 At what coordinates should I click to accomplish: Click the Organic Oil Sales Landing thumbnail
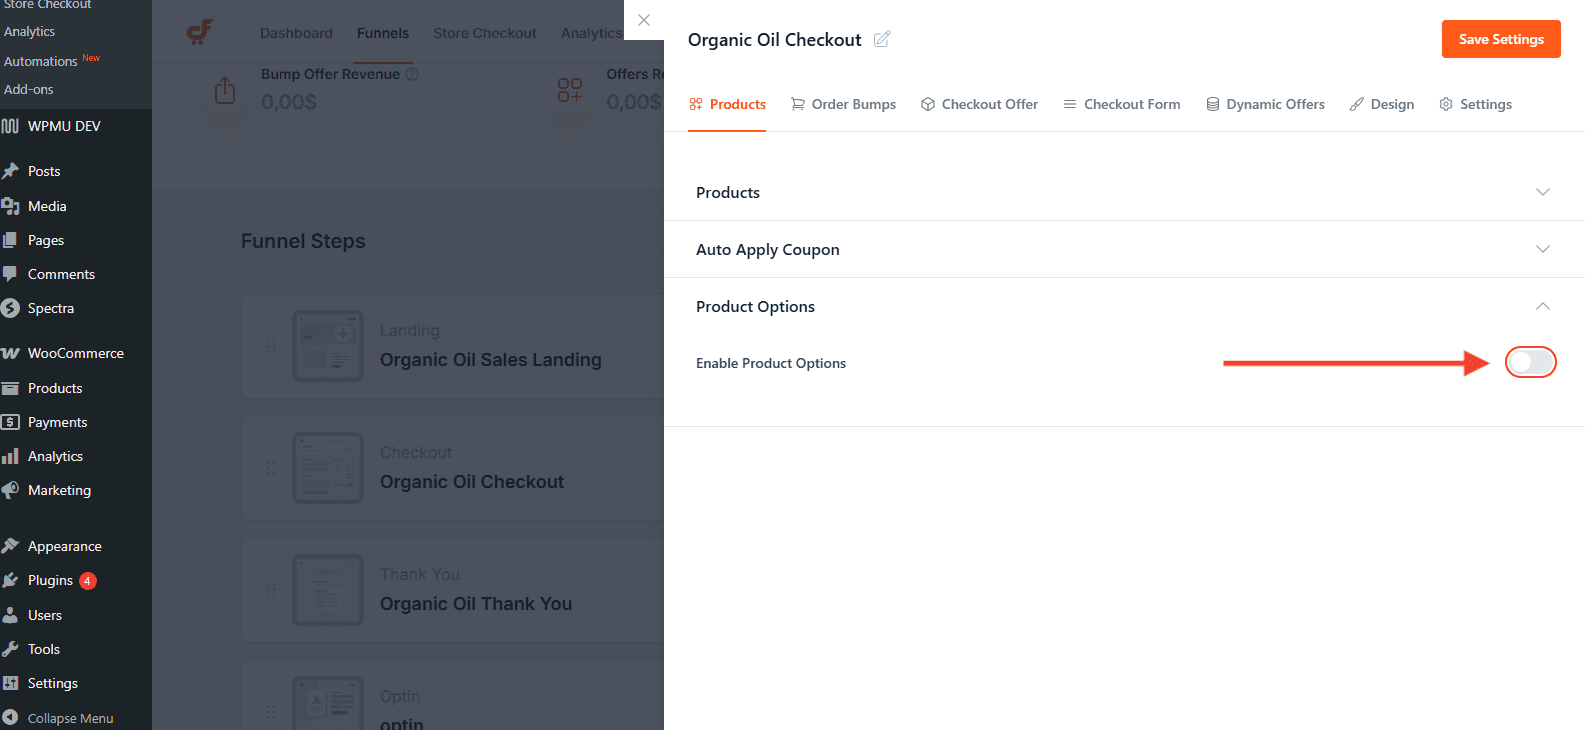click(328, 345)
